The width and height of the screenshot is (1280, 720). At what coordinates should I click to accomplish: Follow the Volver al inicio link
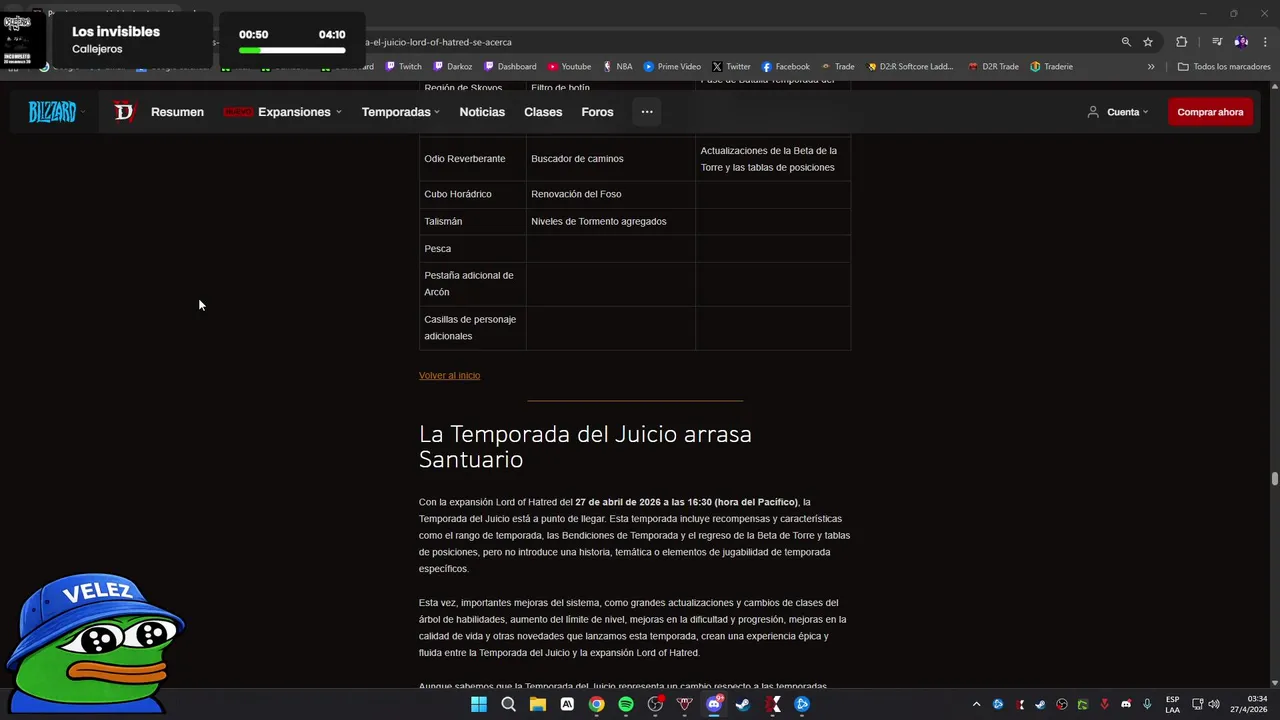449,375
